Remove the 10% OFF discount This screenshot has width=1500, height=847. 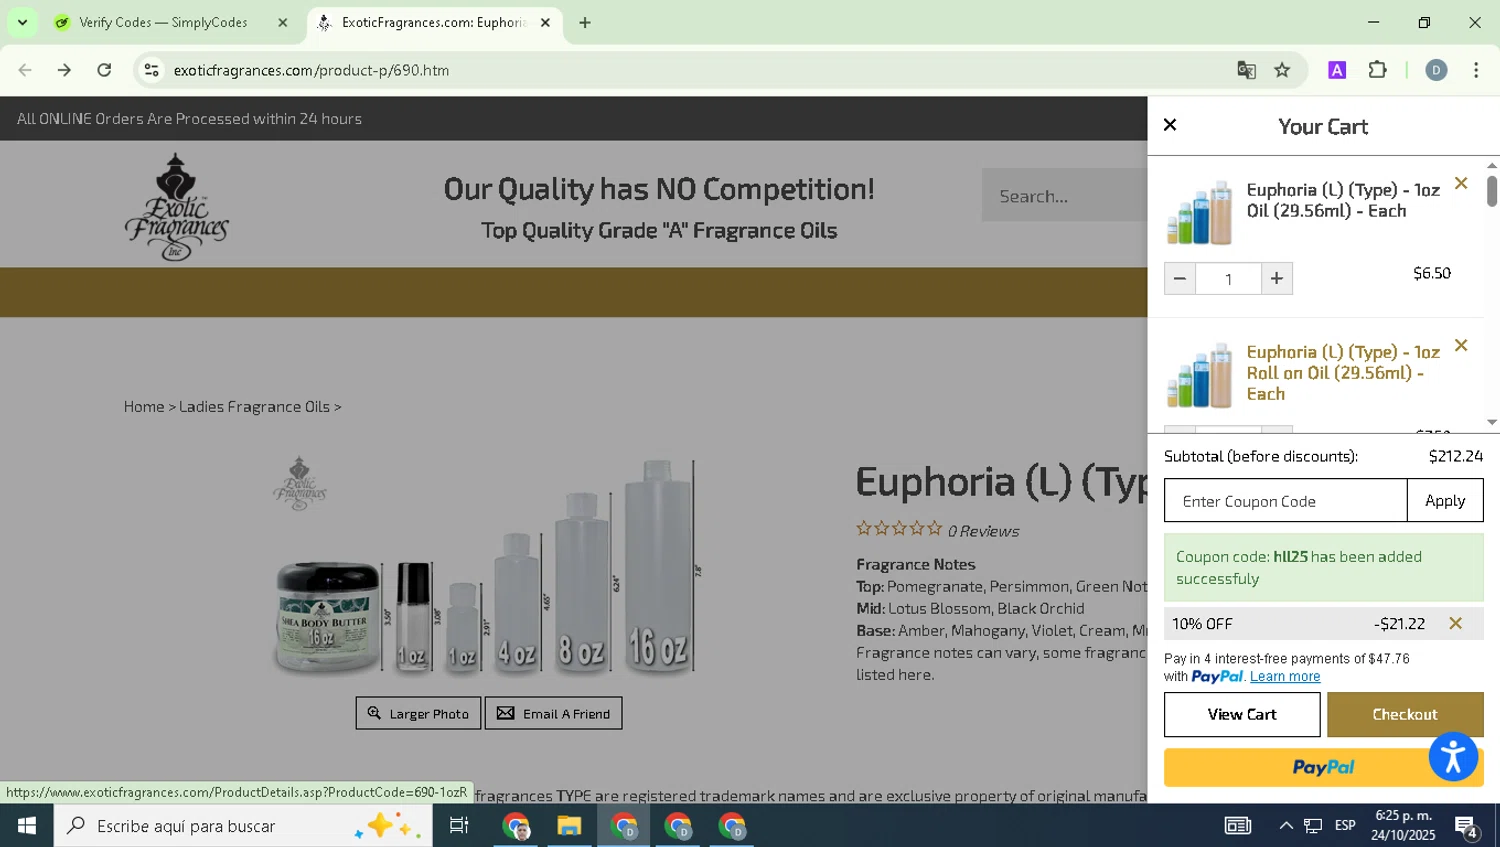click(x=1456, y=624)
